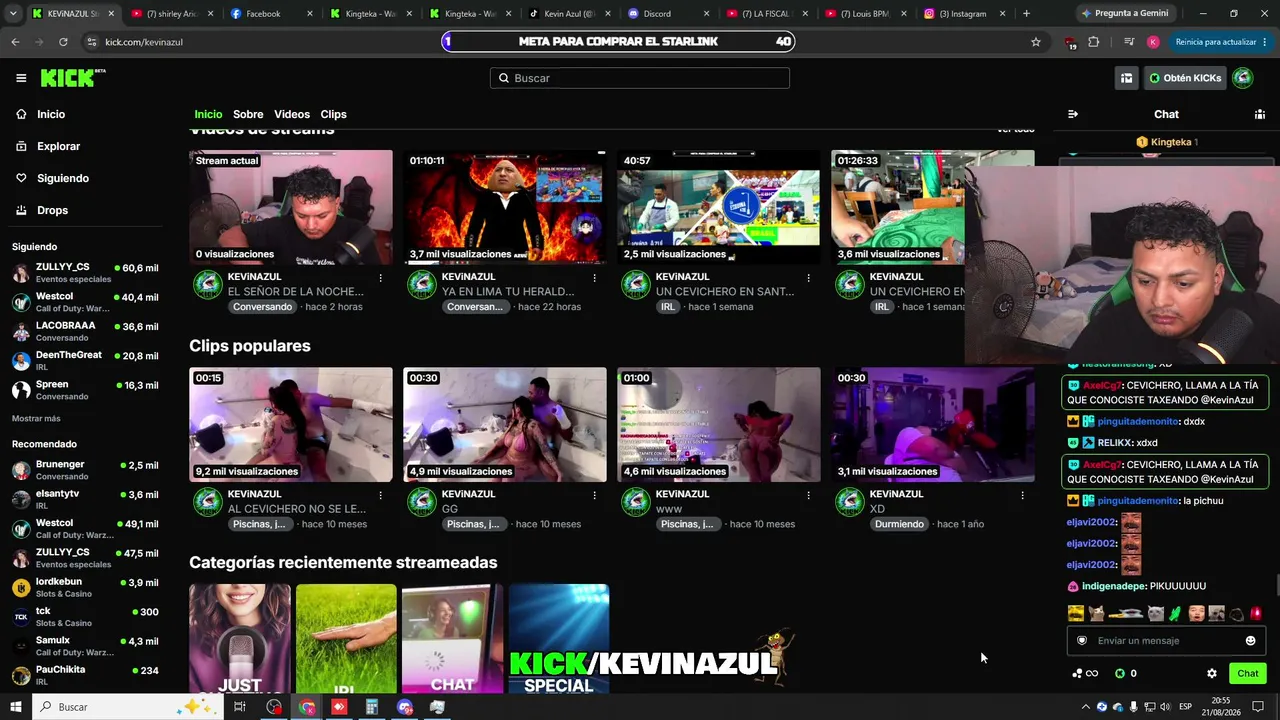Play the 00:15 popular clip thumbnail
This screenshot has height=720, width=1280.
(x=291, y=425)
